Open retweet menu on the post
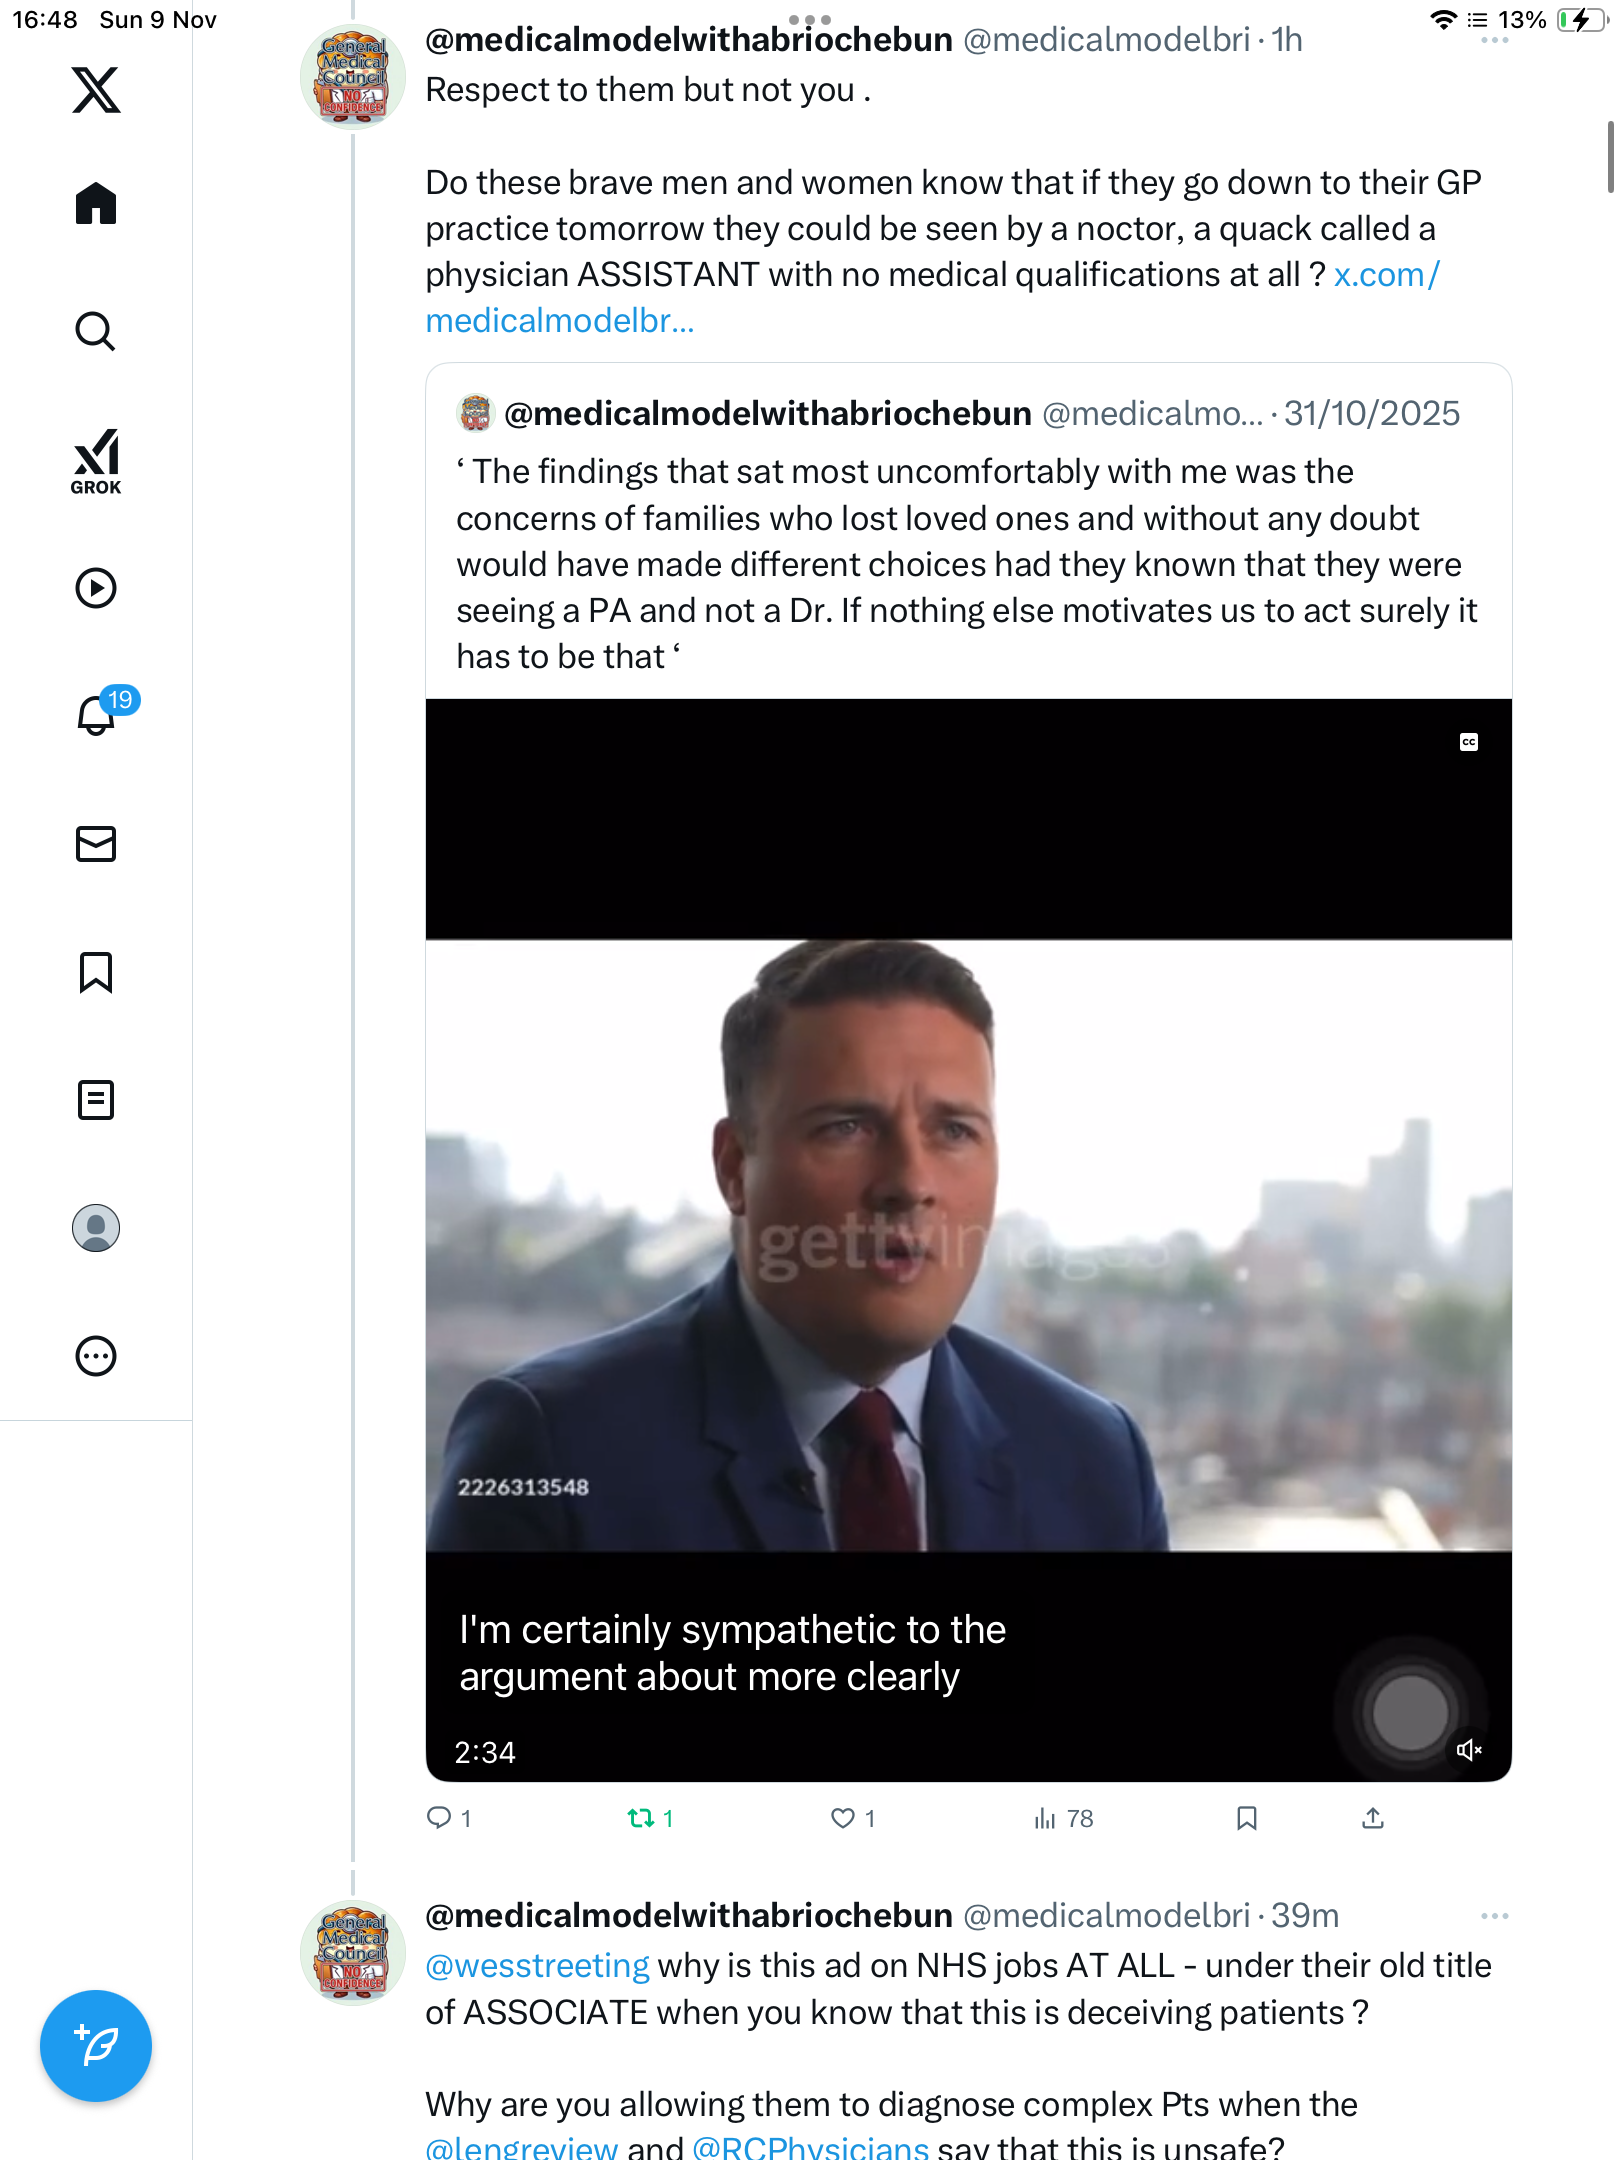The height and width of the screenshot is (2160, 1620). [640, 1818]
